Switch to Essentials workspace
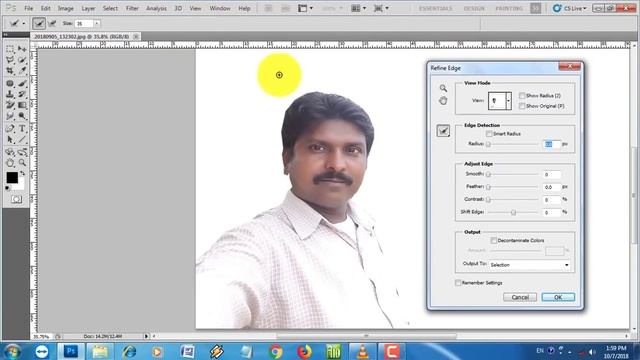Screen dimensions: 640x360 436,8
